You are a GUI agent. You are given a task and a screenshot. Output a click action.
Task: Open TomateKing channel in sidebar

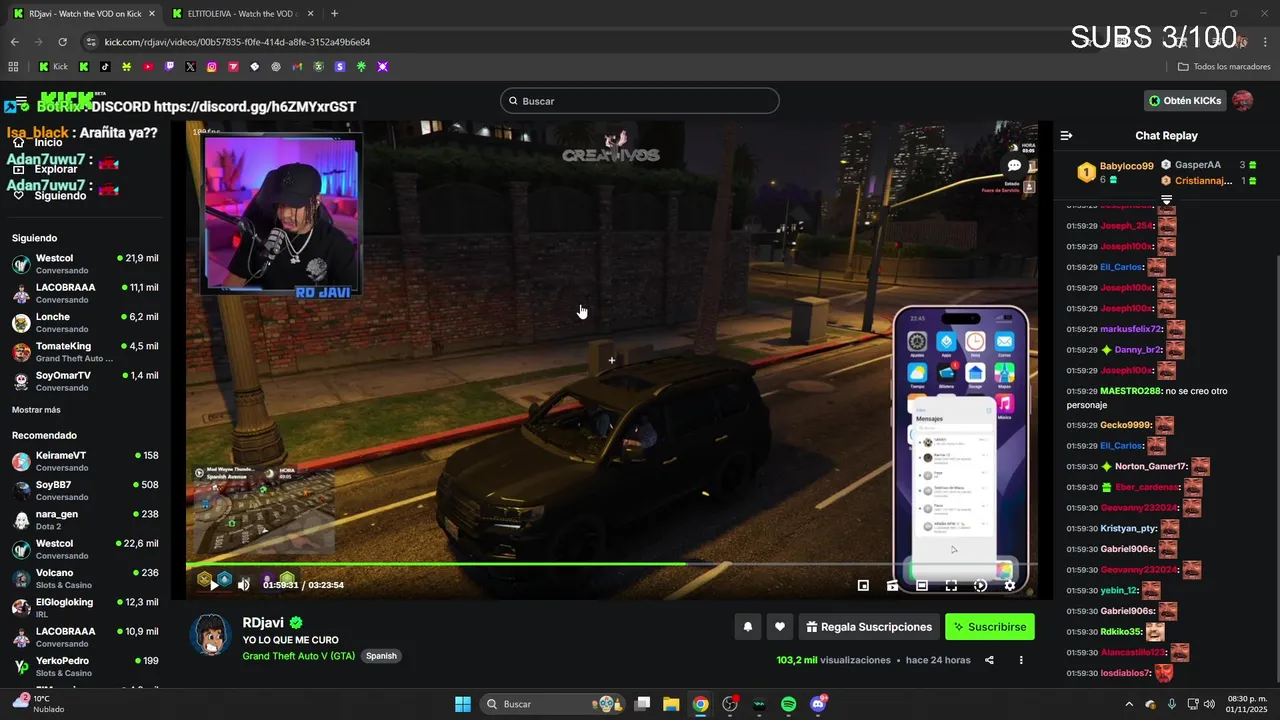(85, 352)
